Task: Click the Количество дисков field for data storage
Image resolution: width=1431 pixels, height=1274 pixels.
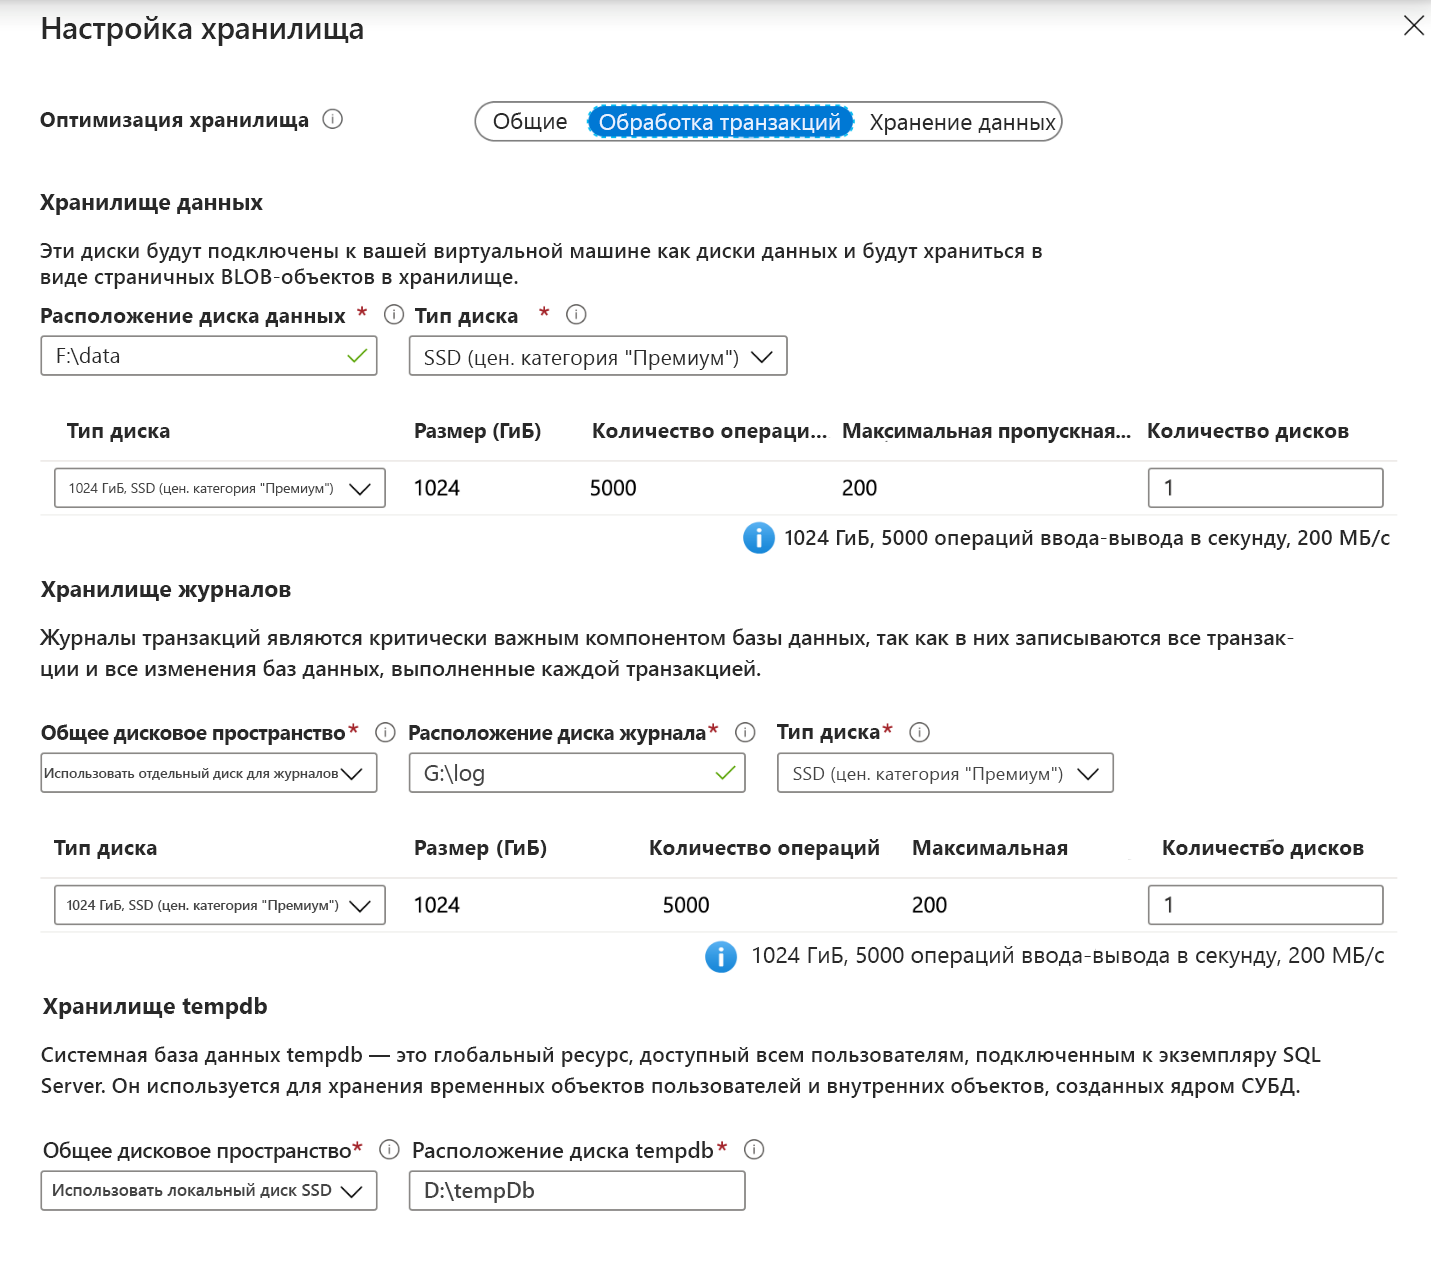Action: point(1264,488)
